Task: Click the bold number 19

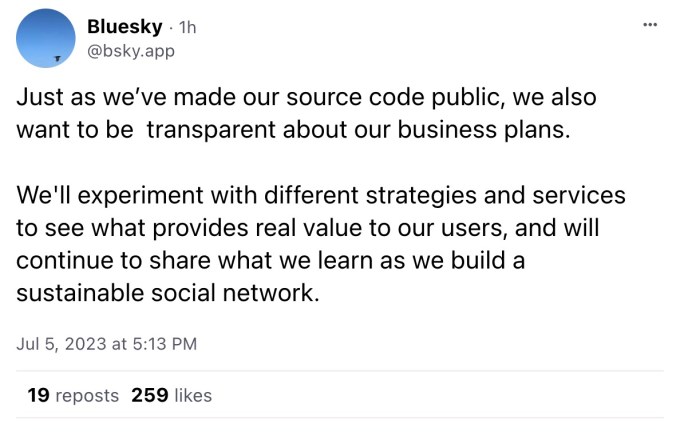Action: pos(38,395)
